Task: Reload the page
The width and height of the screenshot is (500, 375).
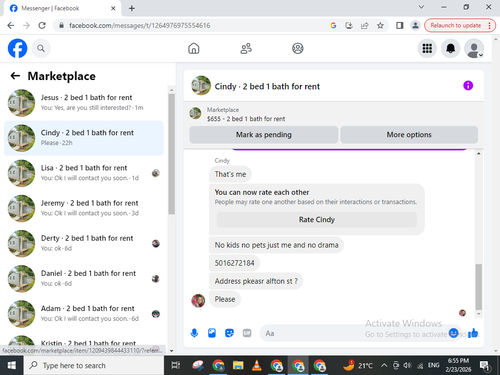Action: (x=42, y=25)
